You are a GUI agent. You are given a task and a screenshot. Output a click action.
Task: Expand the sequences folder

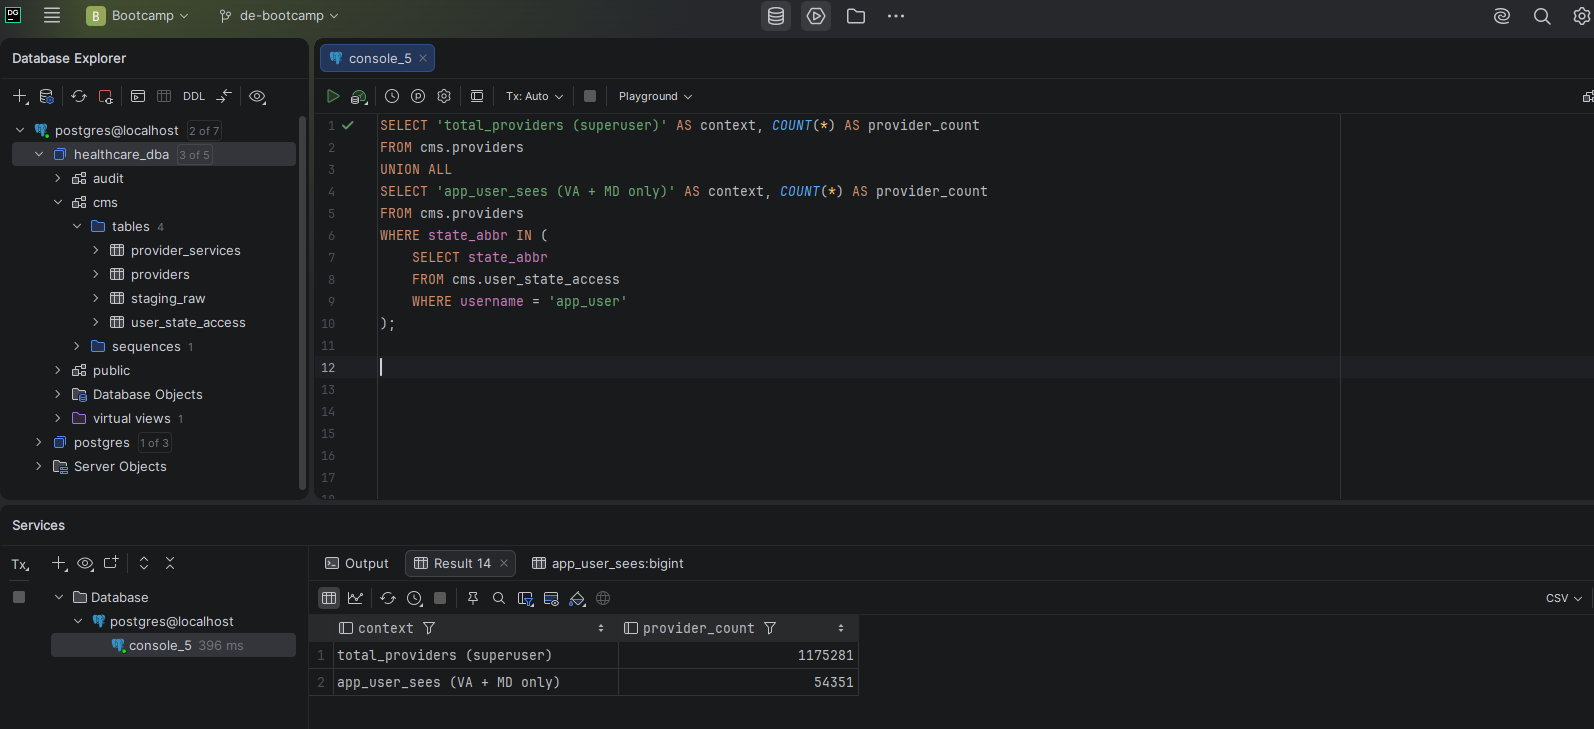77,346
